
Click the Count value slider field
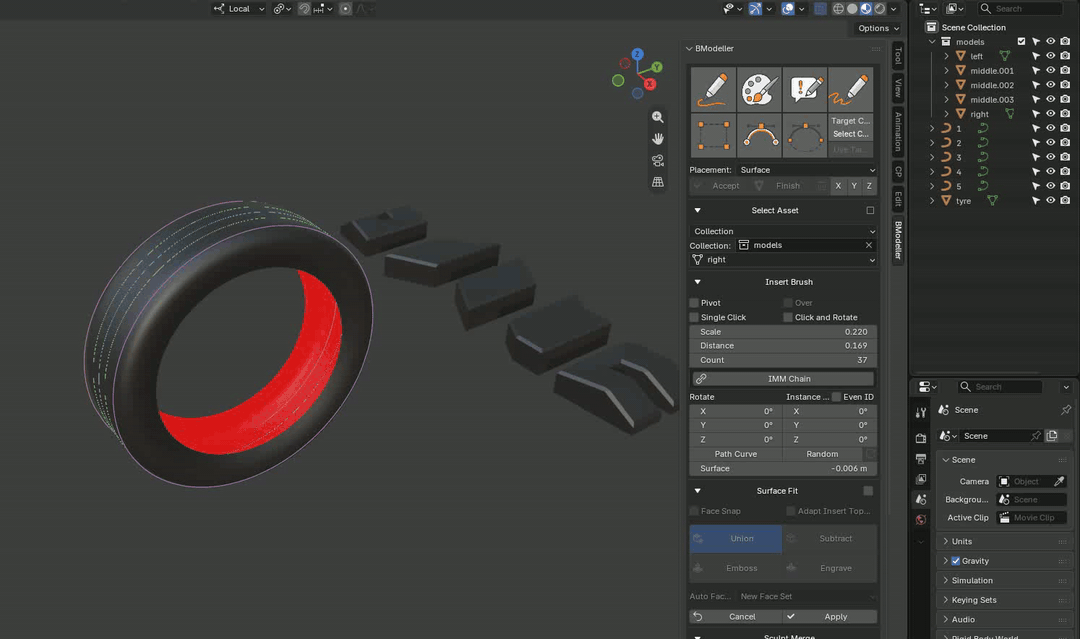coord(783,360)
